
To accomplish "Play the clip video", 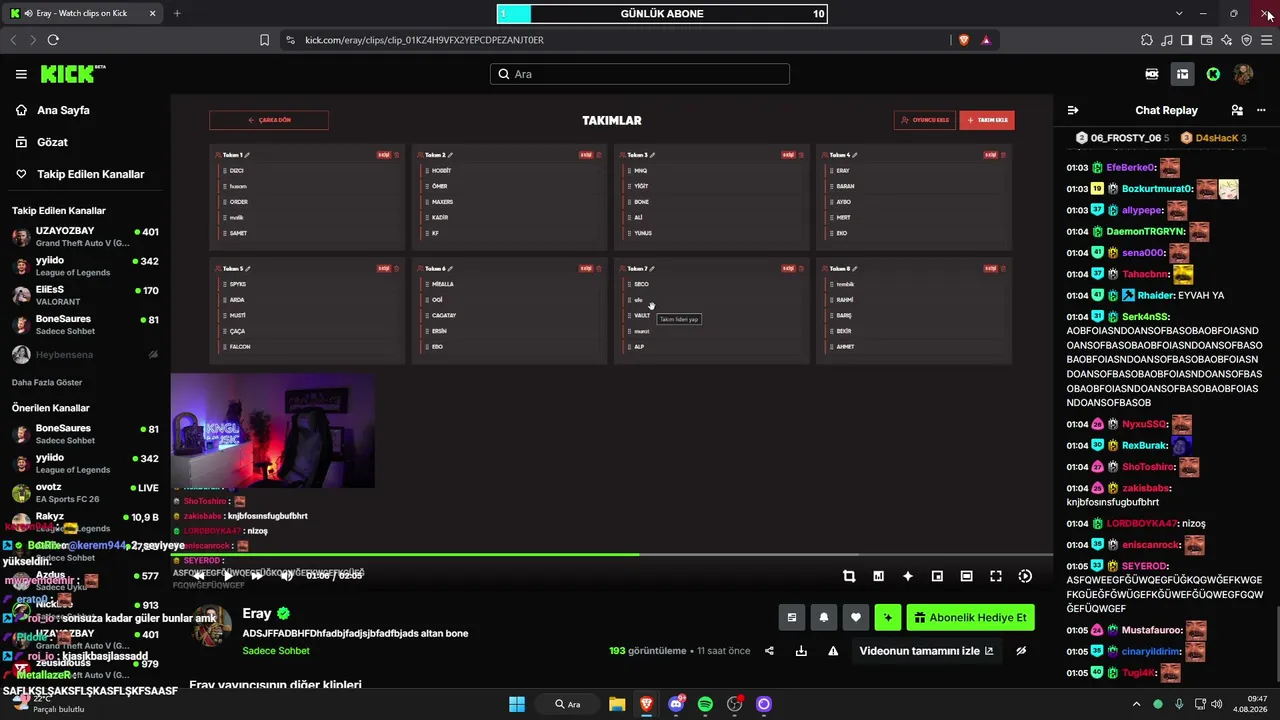I will coord(228,576).
